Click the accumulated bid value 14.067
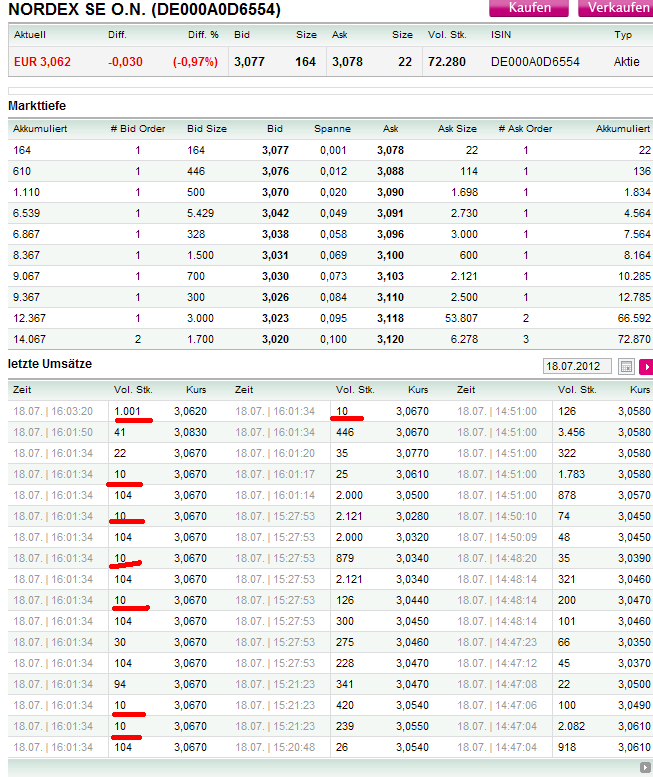Screen dimensions: 653x777 [x=29, y=339]
